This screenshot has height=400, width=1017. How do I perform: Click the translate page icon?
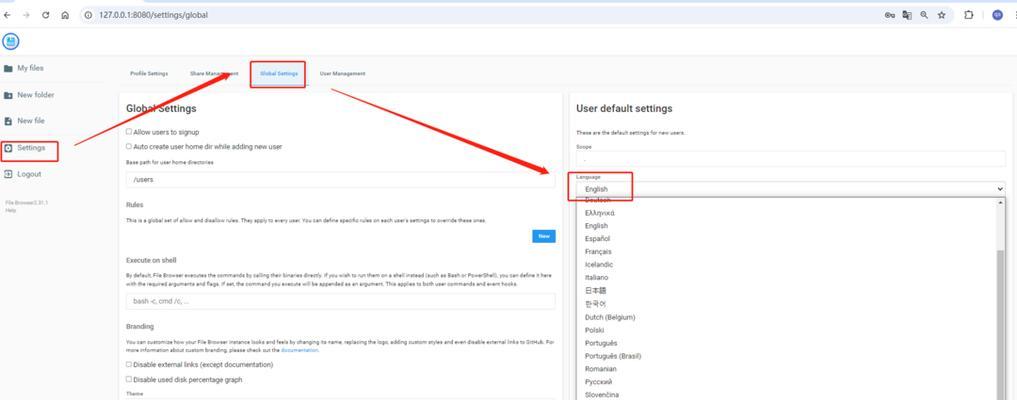(907, 15)
